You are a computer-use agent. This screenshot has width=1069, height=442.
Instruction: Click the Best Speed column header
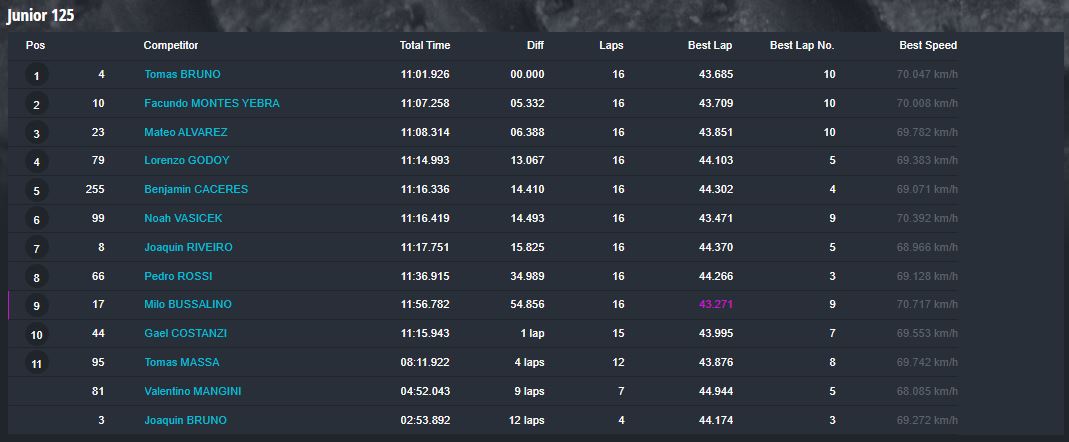[928, 46]
